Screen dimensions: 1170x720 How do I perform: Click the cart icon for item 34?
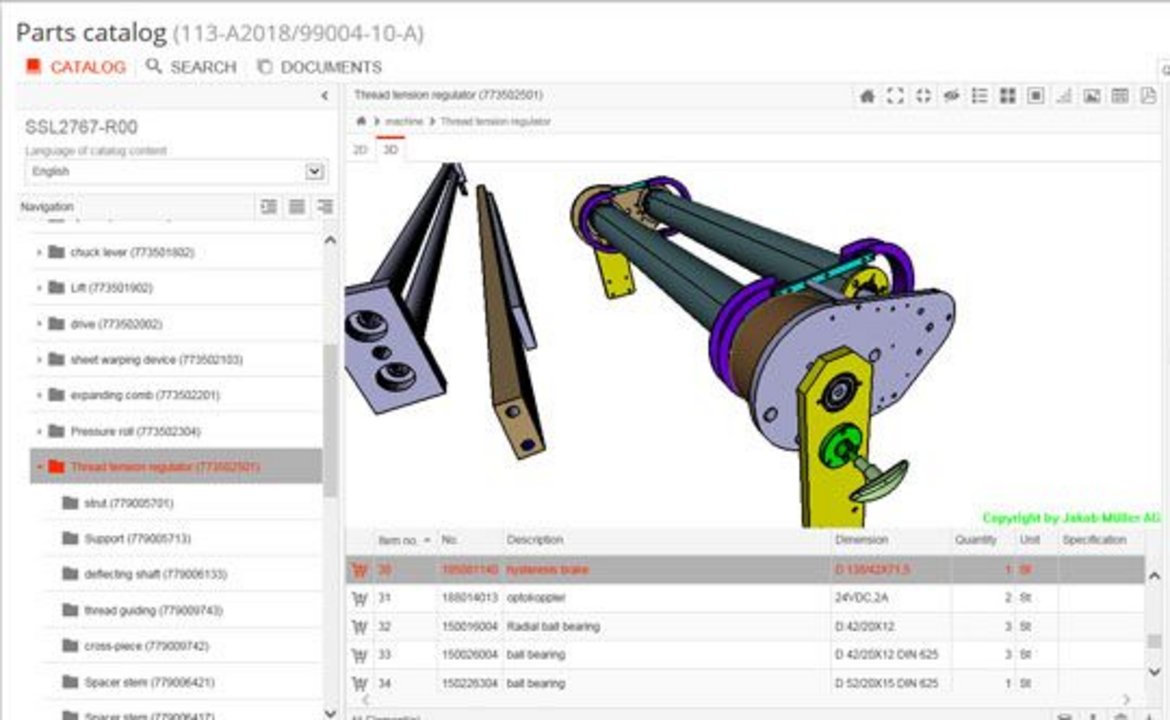(359, 683)
